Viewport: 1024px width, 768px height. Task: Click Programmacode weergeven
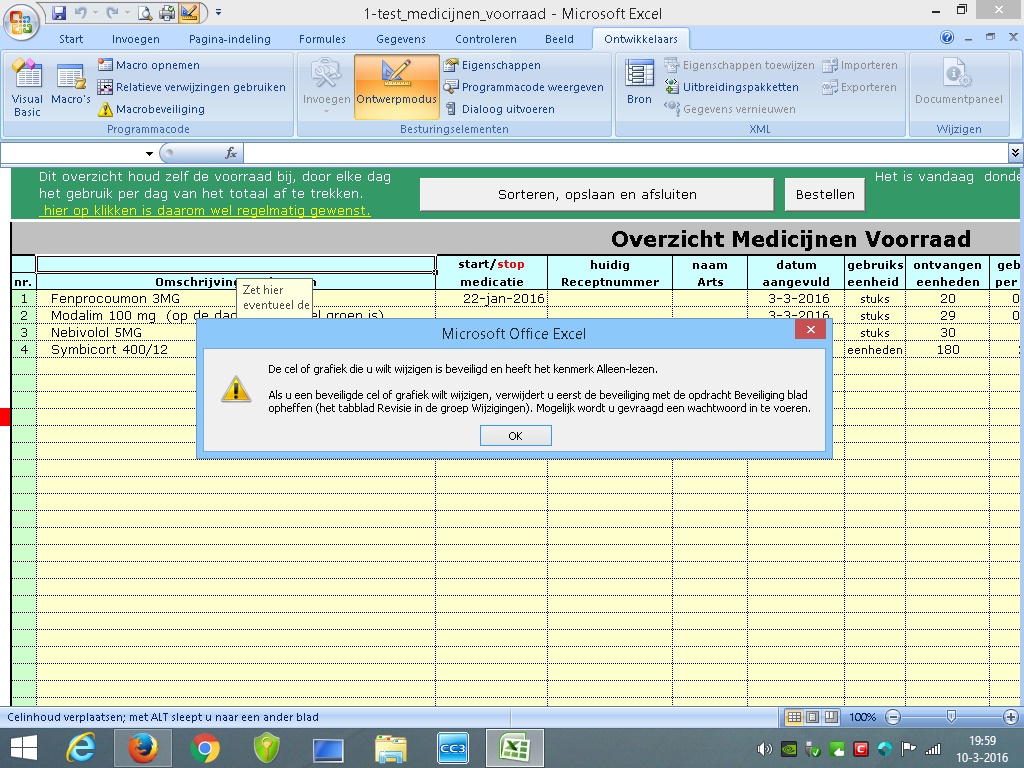pos(524,87)
